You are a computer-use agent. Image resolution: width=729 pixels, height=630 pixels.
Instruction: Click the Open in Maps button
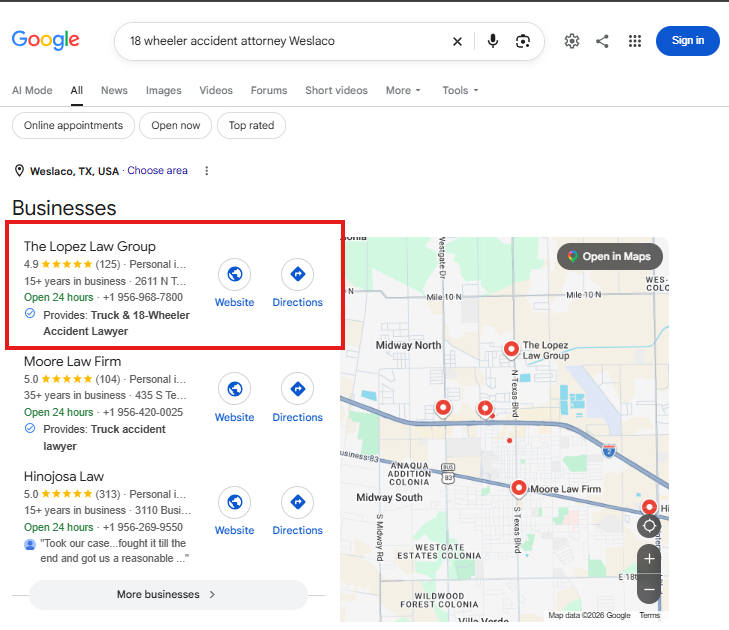pyautogui.click(x=610, y=257)
